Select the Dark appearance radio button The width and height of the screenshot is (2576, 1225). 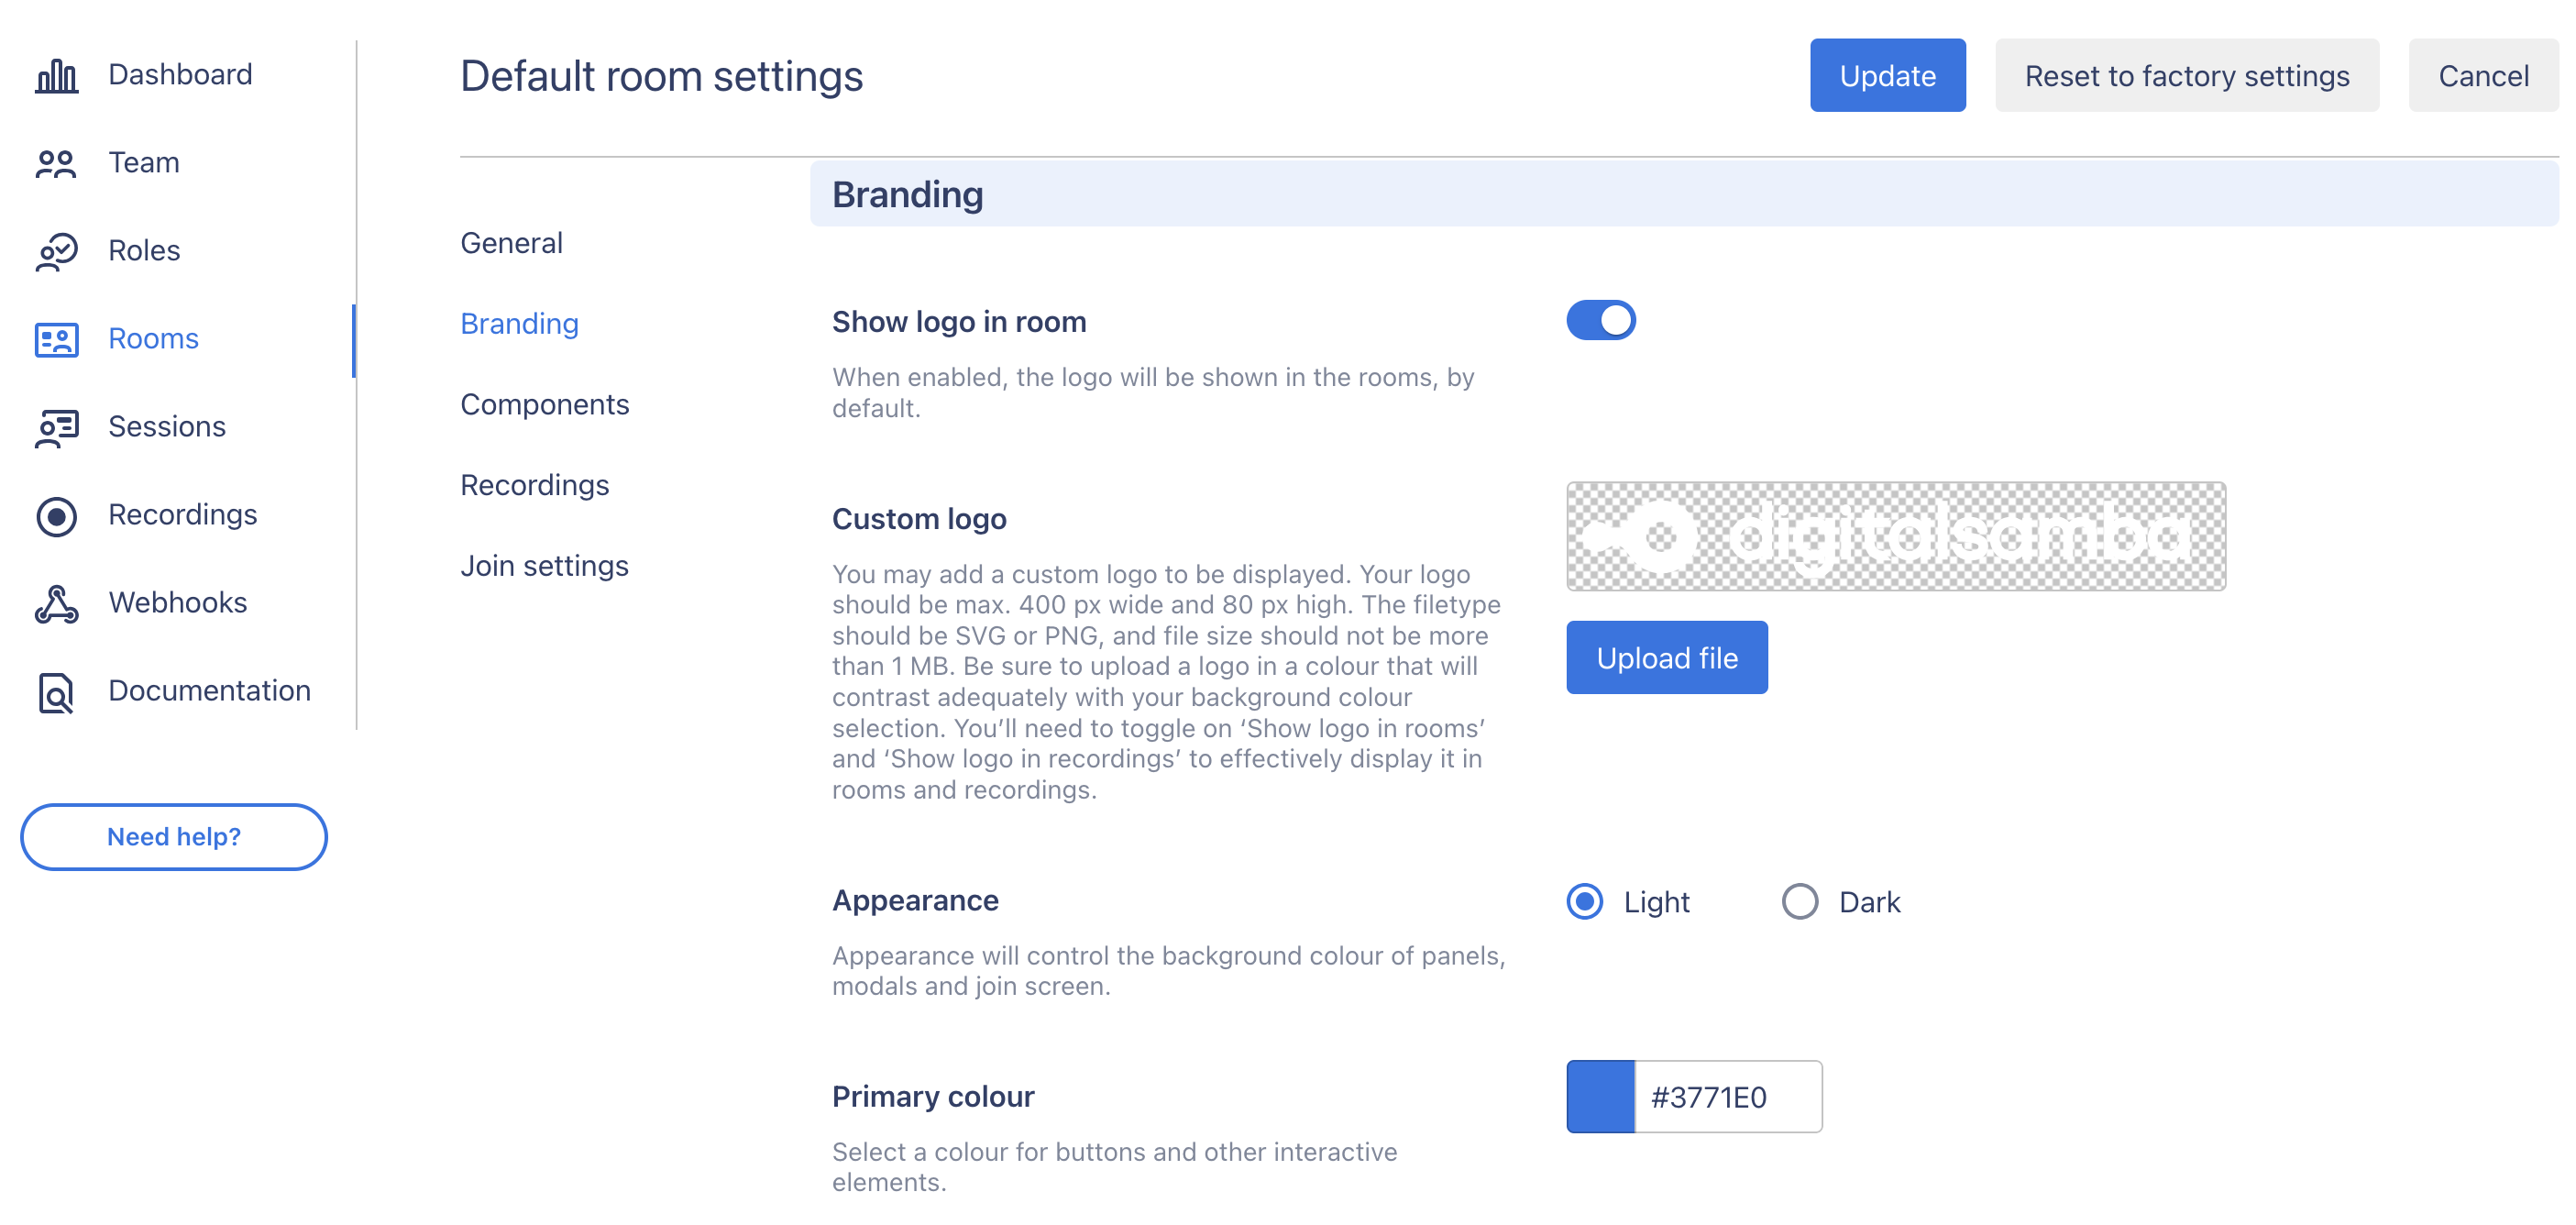point(1799,901)
